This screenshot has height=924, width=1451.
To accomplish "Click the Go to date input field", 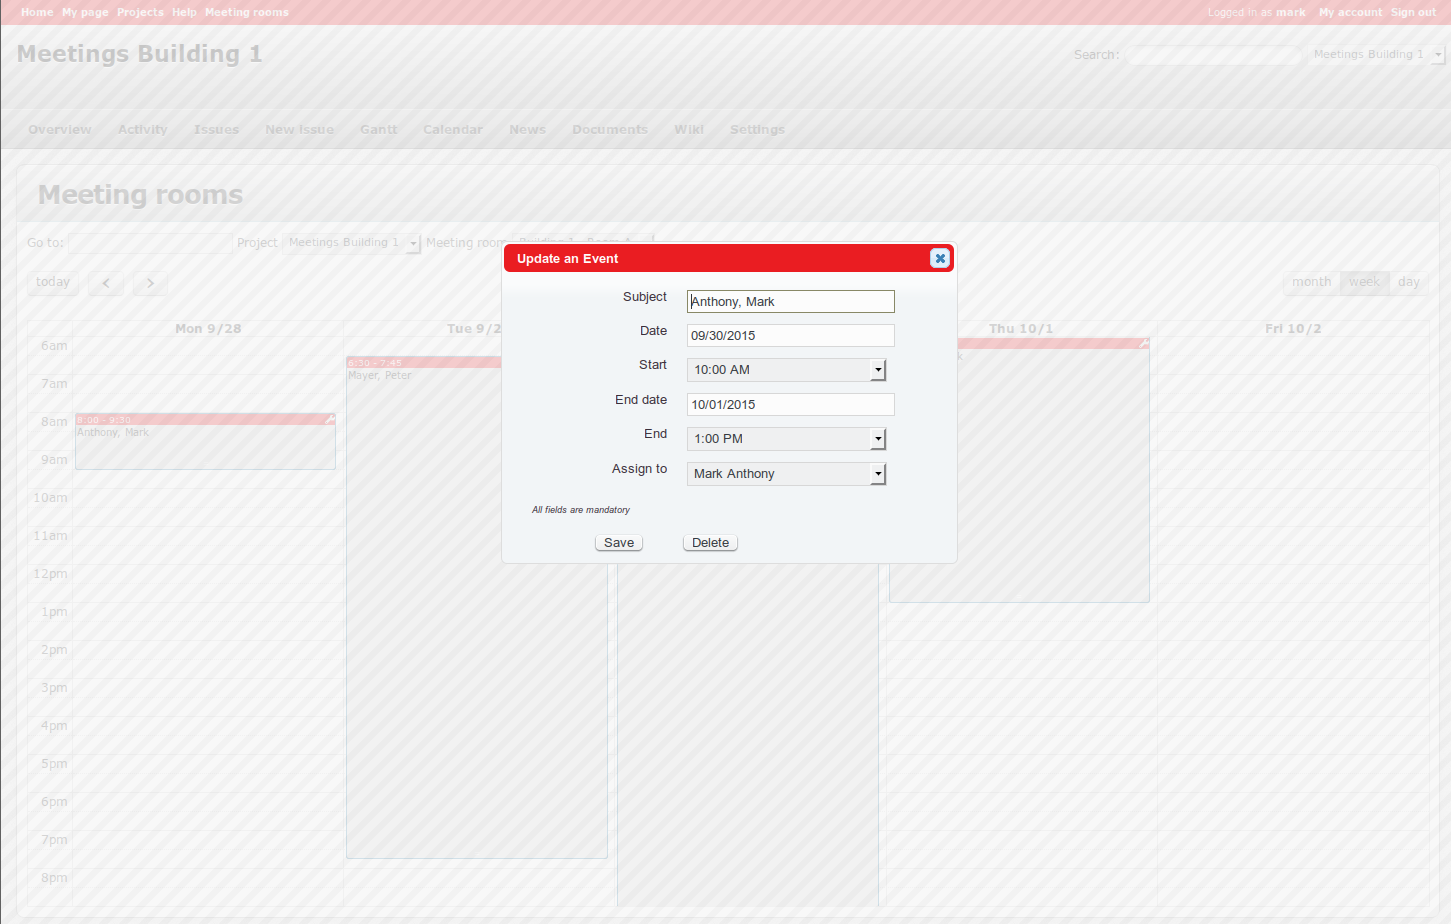I will 150,243.
